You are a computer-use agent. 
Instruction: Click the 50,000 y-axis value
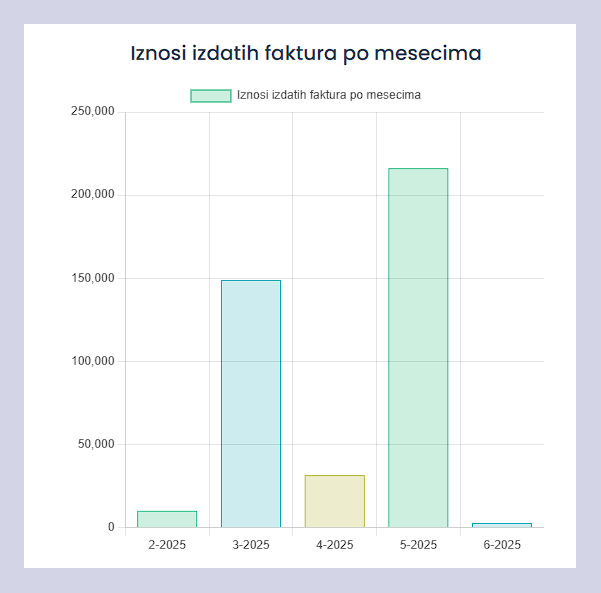coord(96,444)
